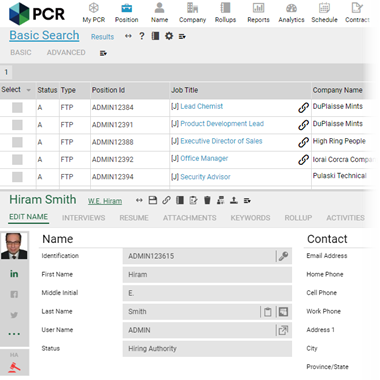Image resolution: width=380 pixels, height=380 pixels.
Task: Switch to the ADVANCED search tab
Action: [66, 52]
